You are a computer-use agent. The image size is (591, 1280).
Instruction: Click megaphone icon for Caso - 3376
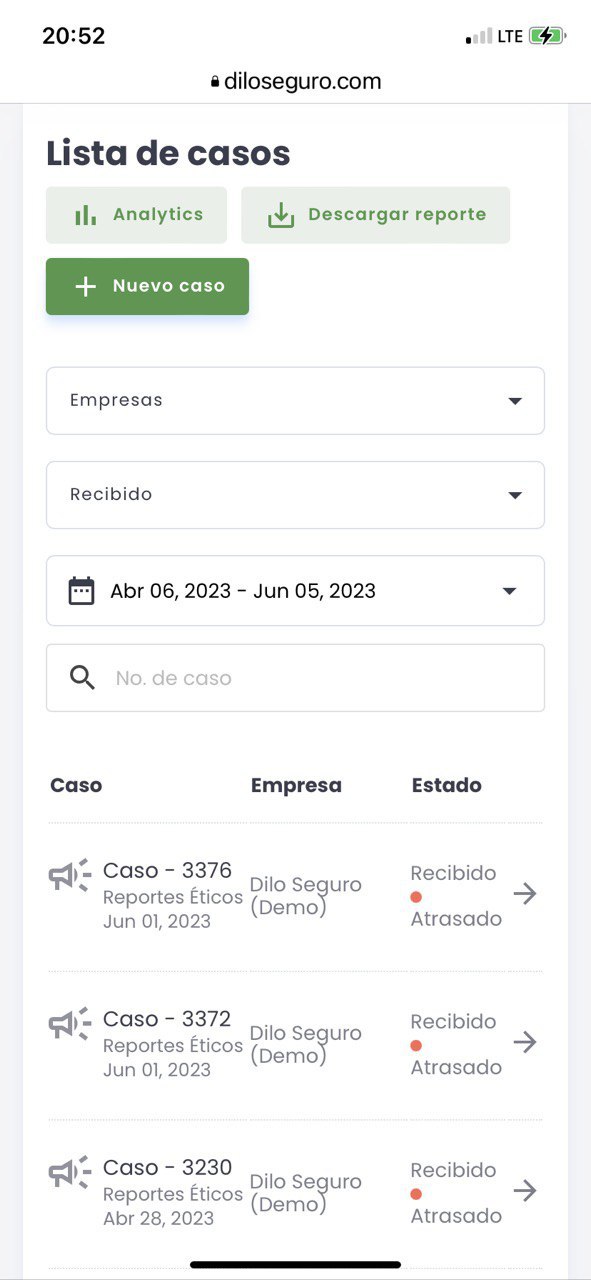[x=70, y=875]
